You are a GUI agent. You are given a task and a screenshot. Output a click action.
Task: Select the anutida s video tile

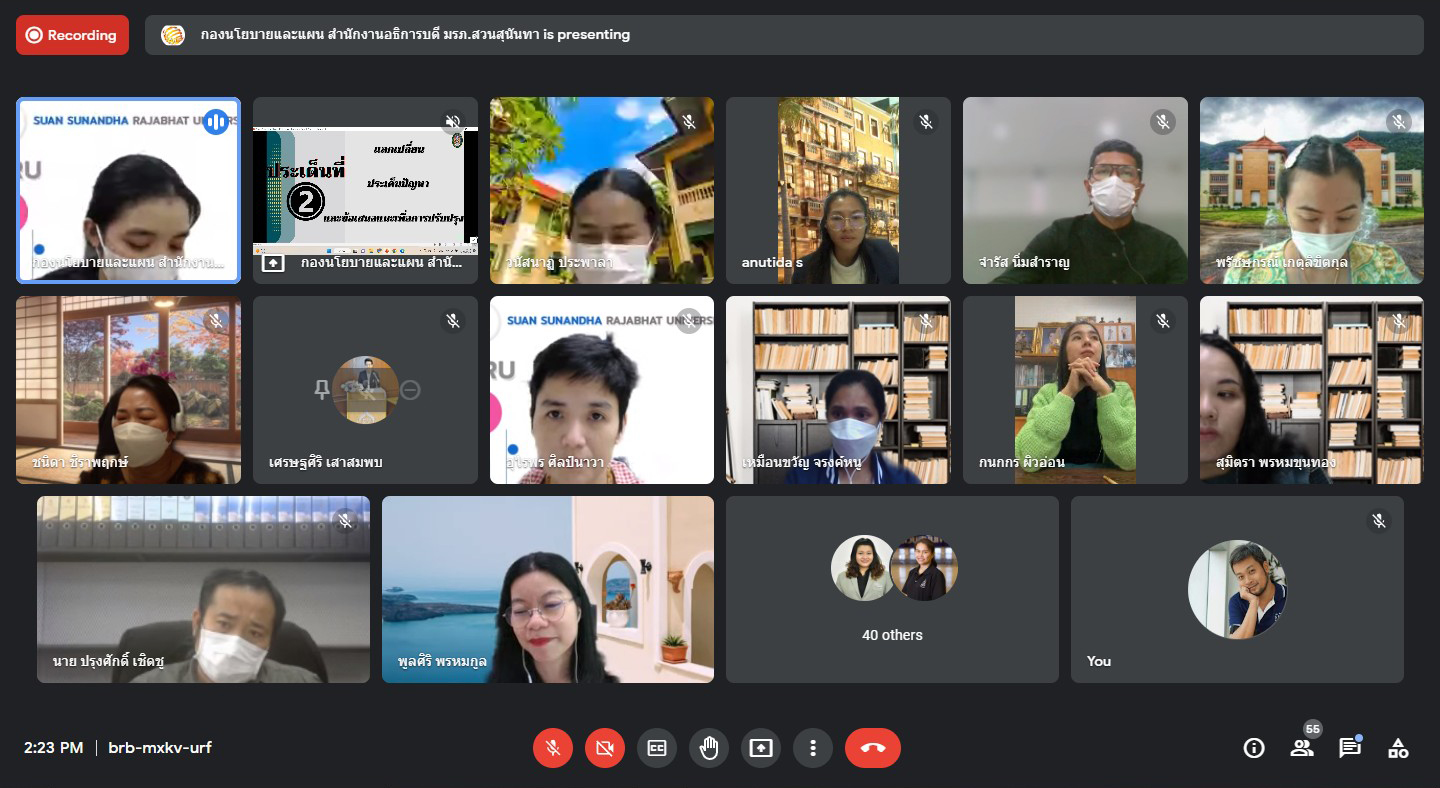838,190
